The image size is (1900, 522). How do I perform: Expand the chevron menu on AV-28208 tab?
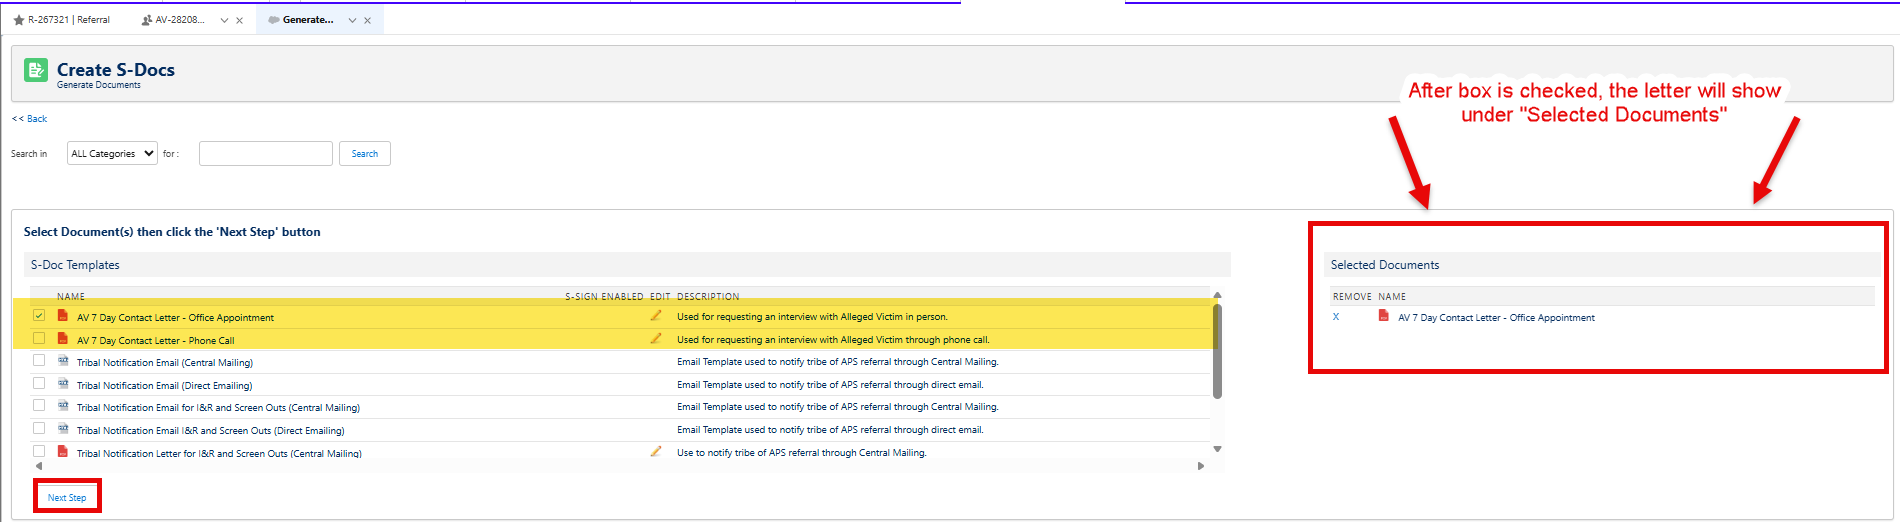[224, 20]
